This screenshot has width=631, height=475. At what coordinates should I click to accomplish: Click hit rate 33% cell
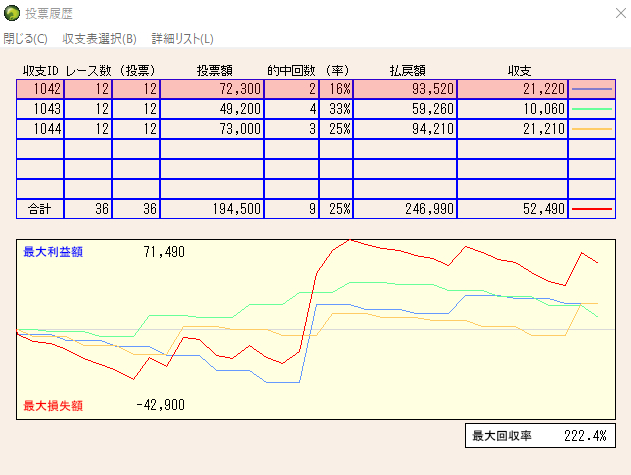336,109
